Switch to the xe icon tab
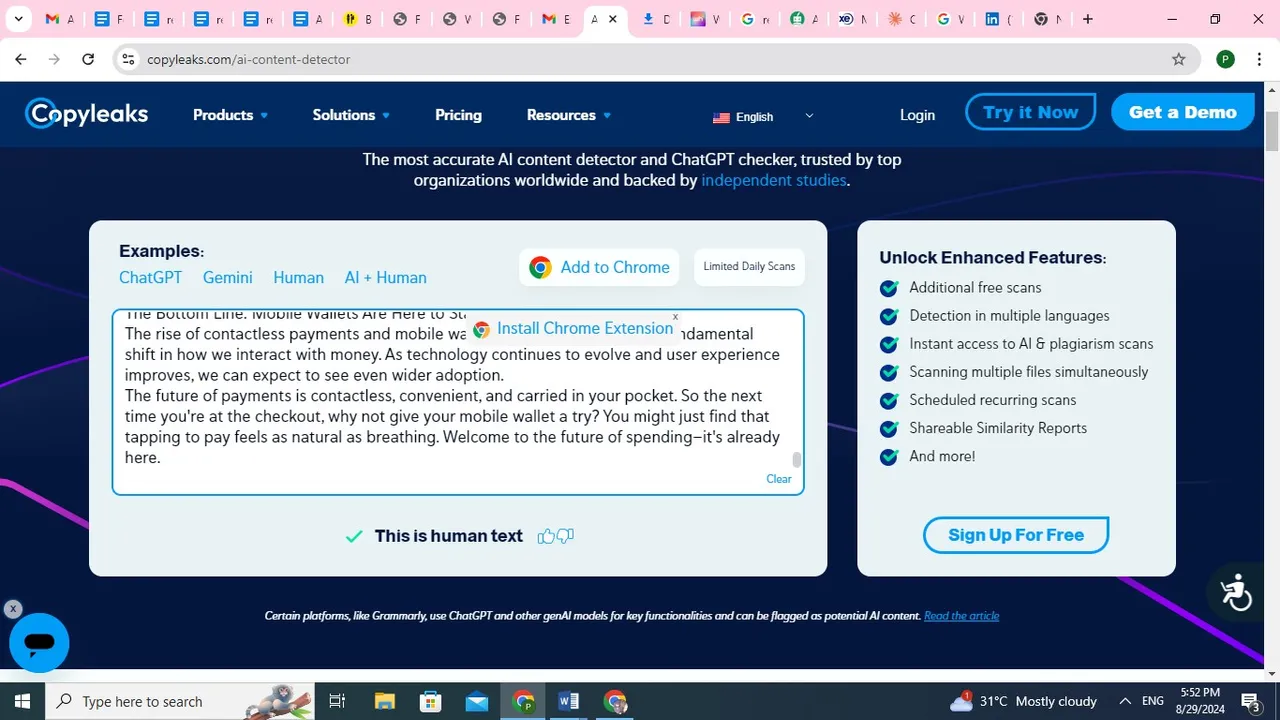The image size is (1280, 720). click(852, 19)
